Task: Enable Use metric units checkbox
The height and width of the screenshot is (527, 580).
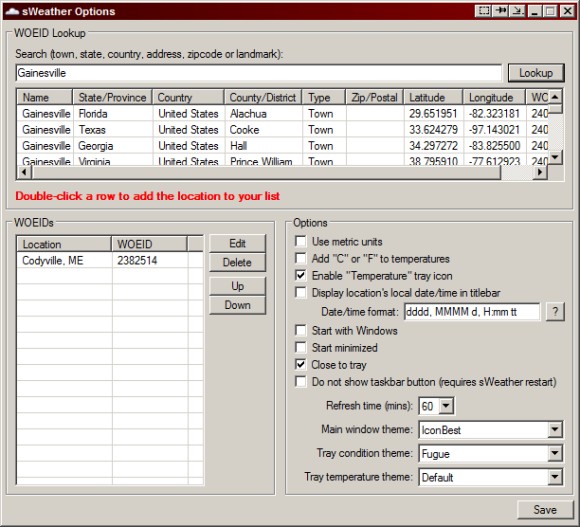Action: tap(301, 241)
